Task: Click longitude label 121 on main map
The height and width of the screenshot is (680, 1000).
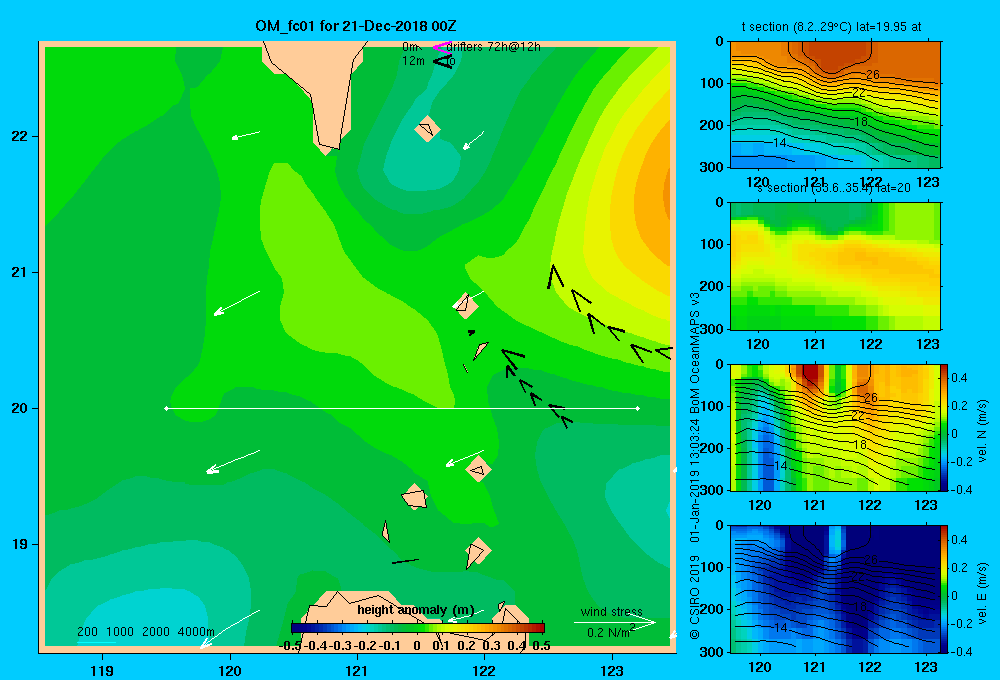Action: pos(357,670)
